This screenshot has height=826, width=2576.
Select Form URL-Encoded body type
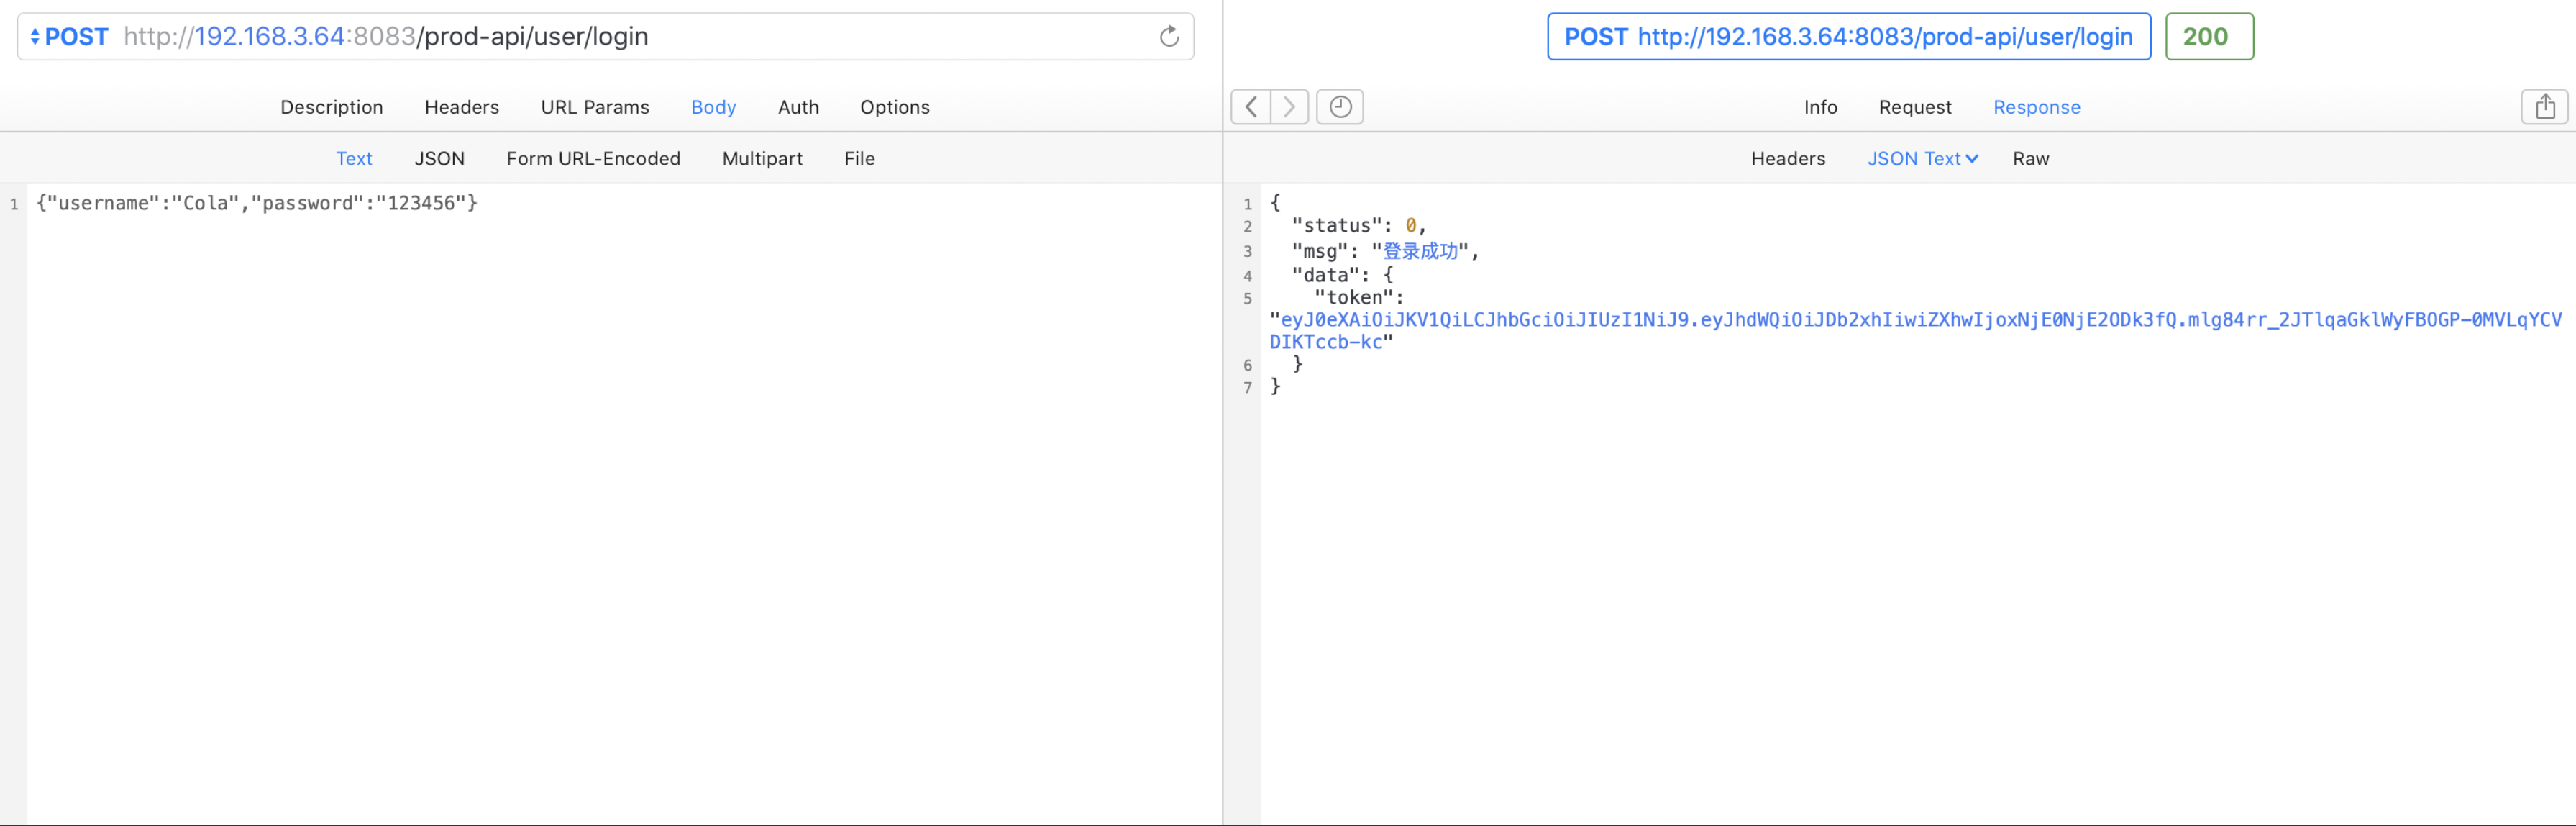pos(593,158)
